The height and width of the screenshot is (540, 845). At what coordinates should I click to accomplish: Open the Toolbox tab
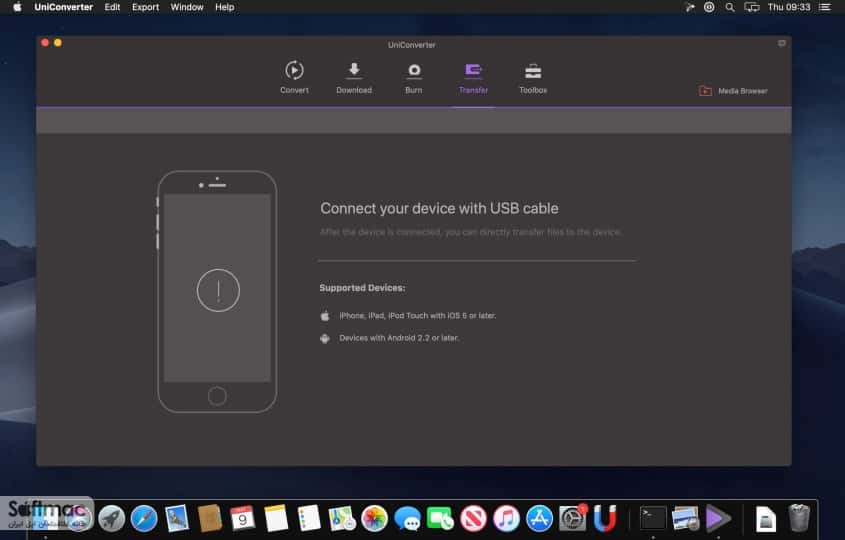click(533, 78)
